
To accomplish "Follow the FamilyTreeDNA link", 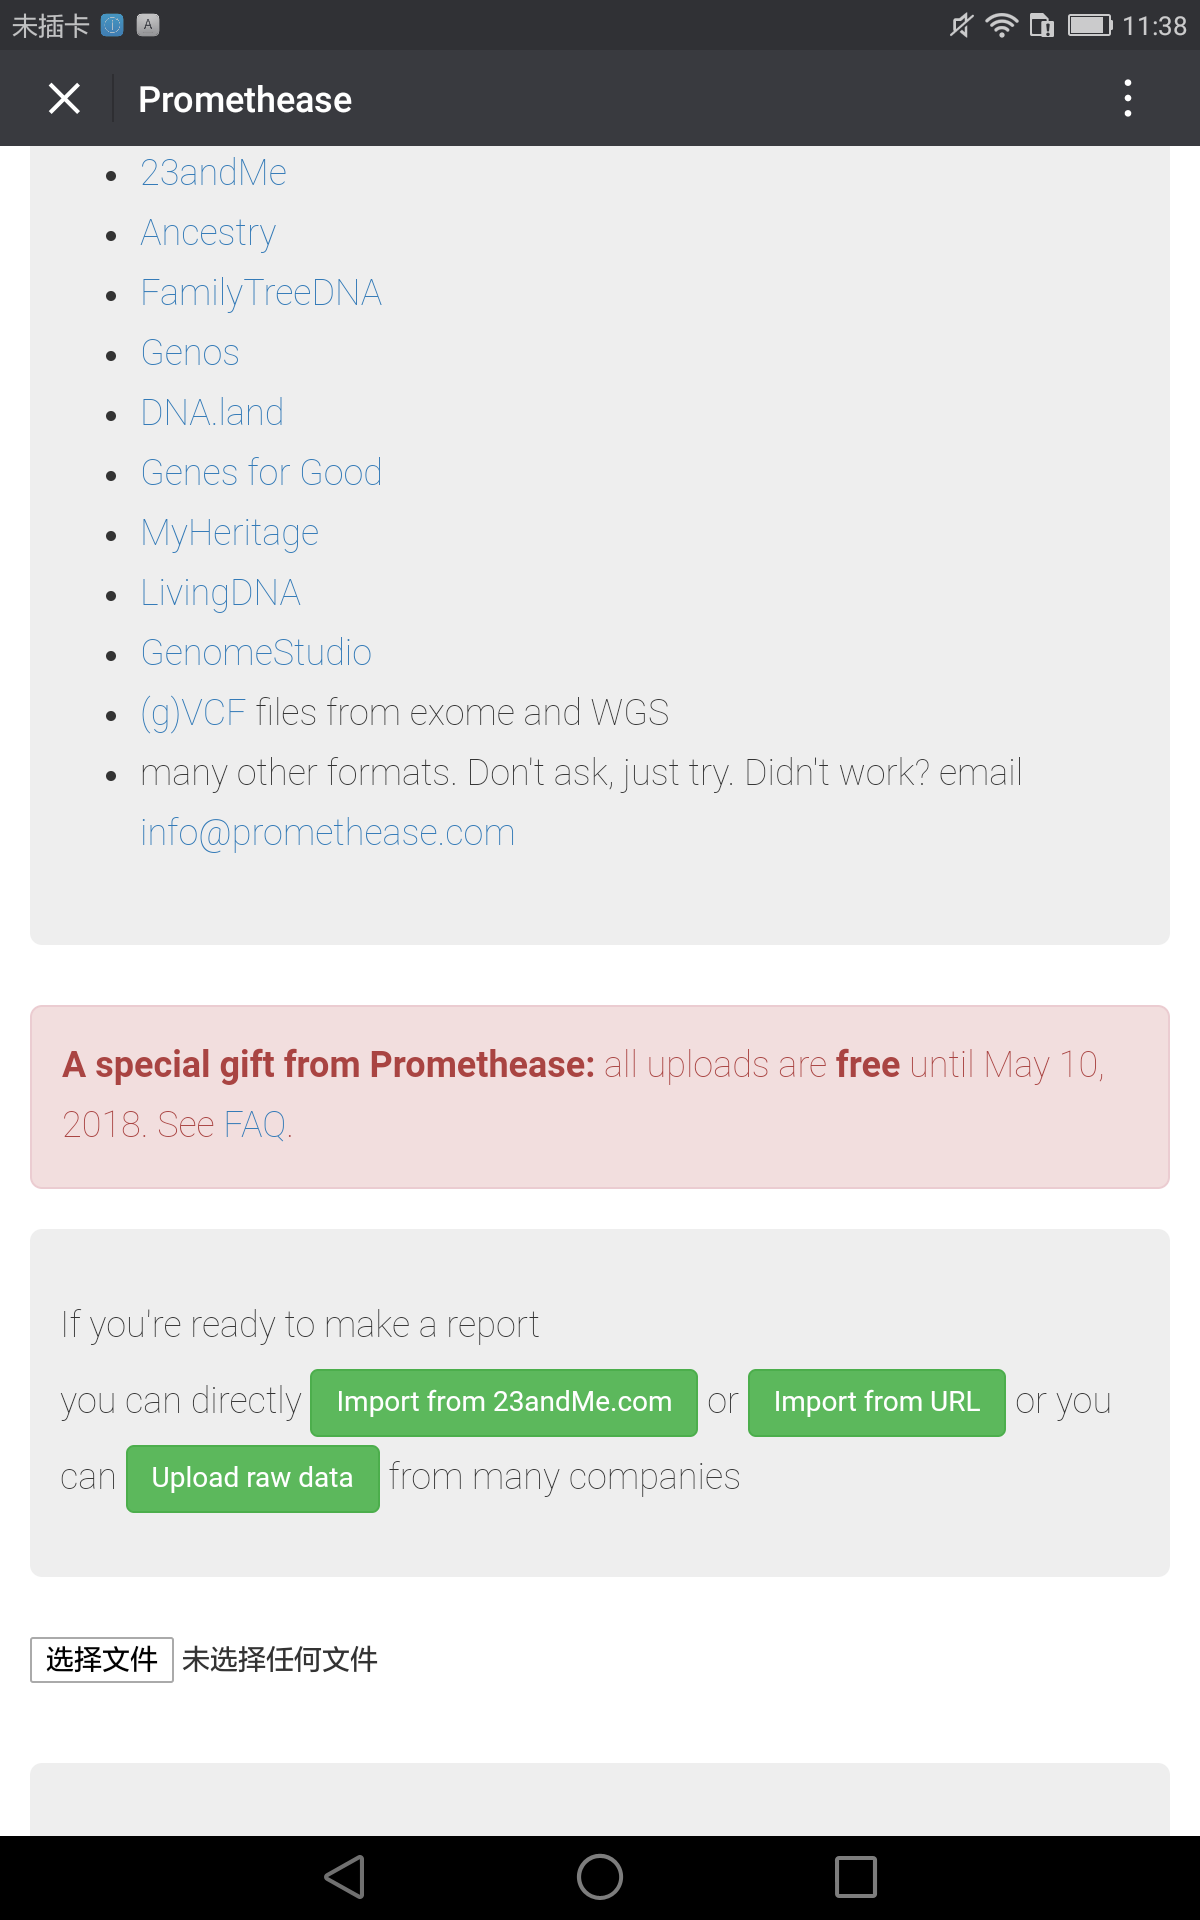I will click(x=261, y=293).
